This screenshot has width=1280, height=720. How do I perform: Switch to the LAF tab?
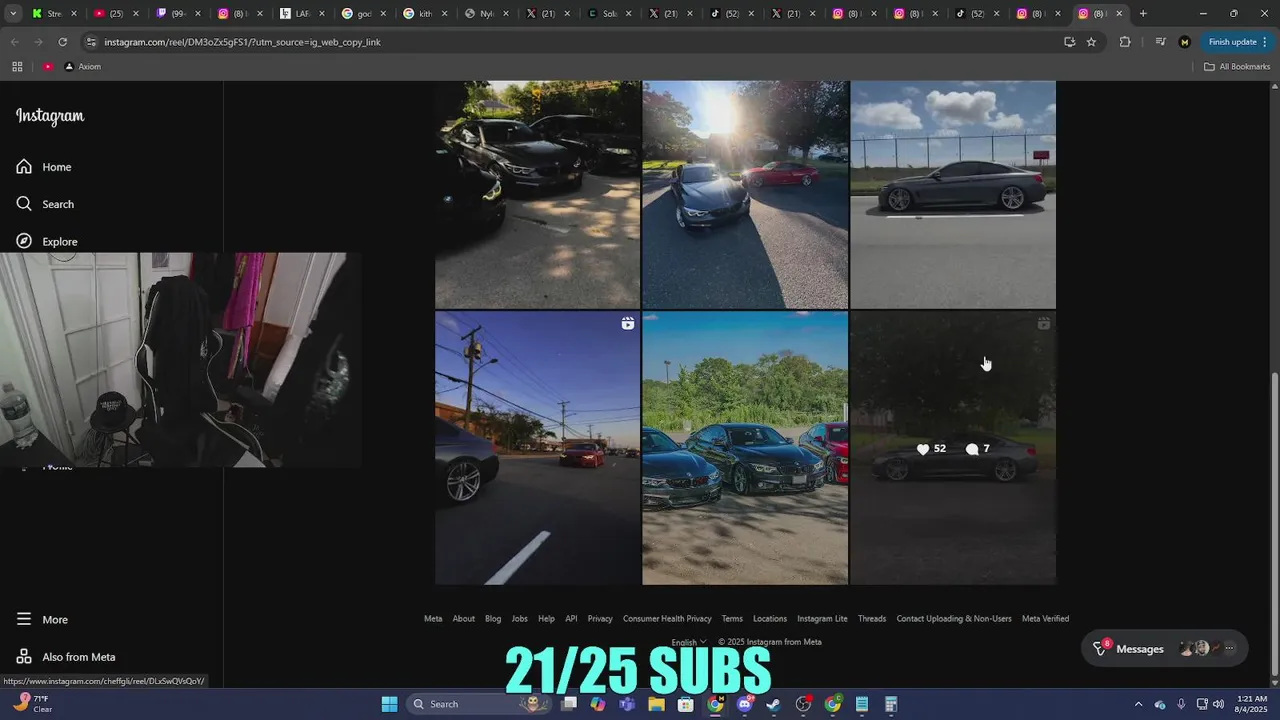click(302, 14)
